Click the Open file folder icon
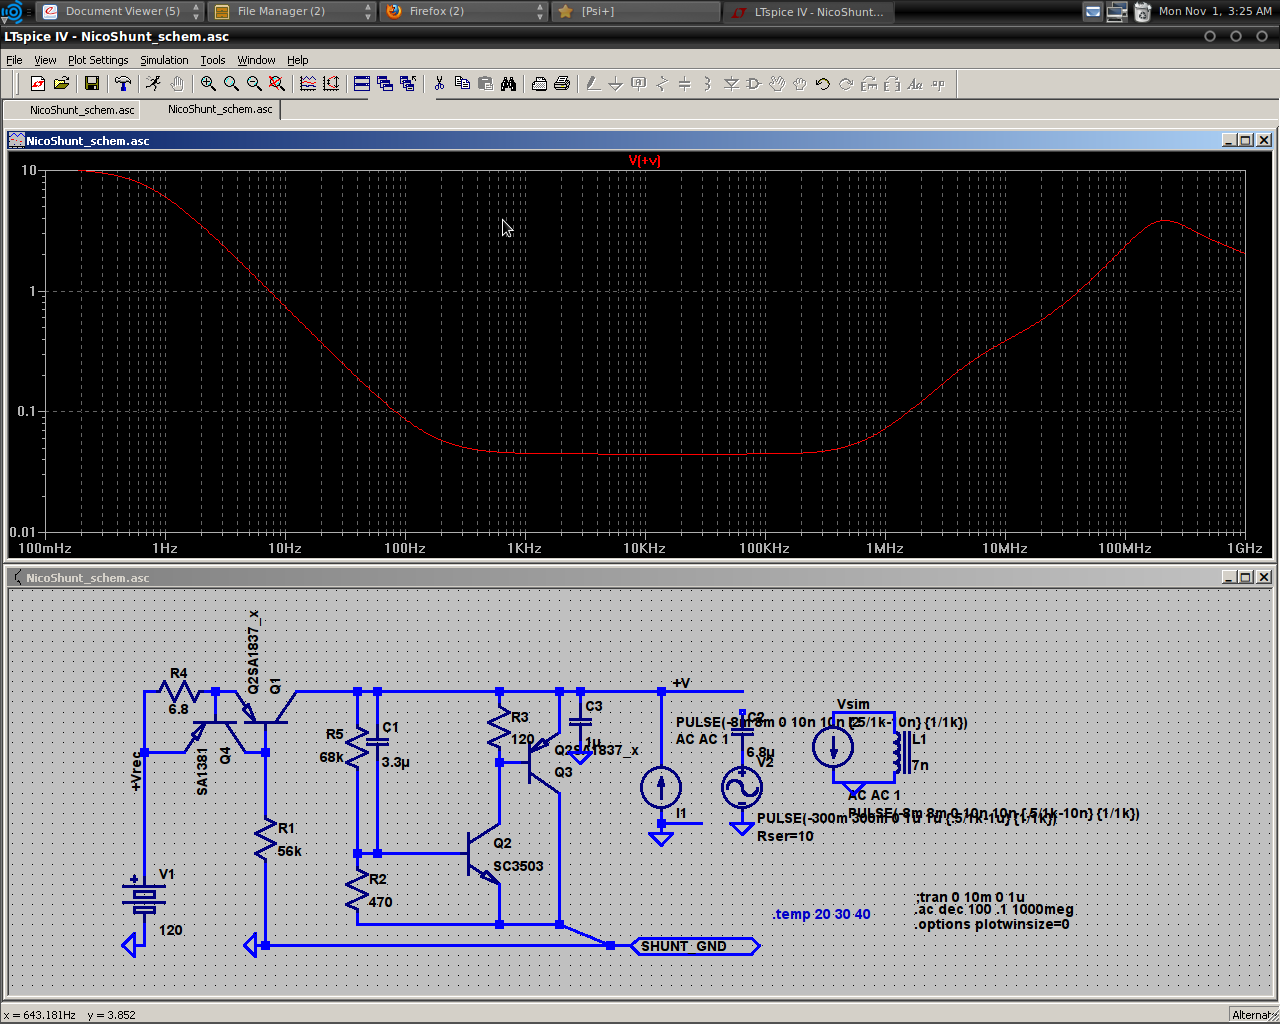 tap(61, 84)
